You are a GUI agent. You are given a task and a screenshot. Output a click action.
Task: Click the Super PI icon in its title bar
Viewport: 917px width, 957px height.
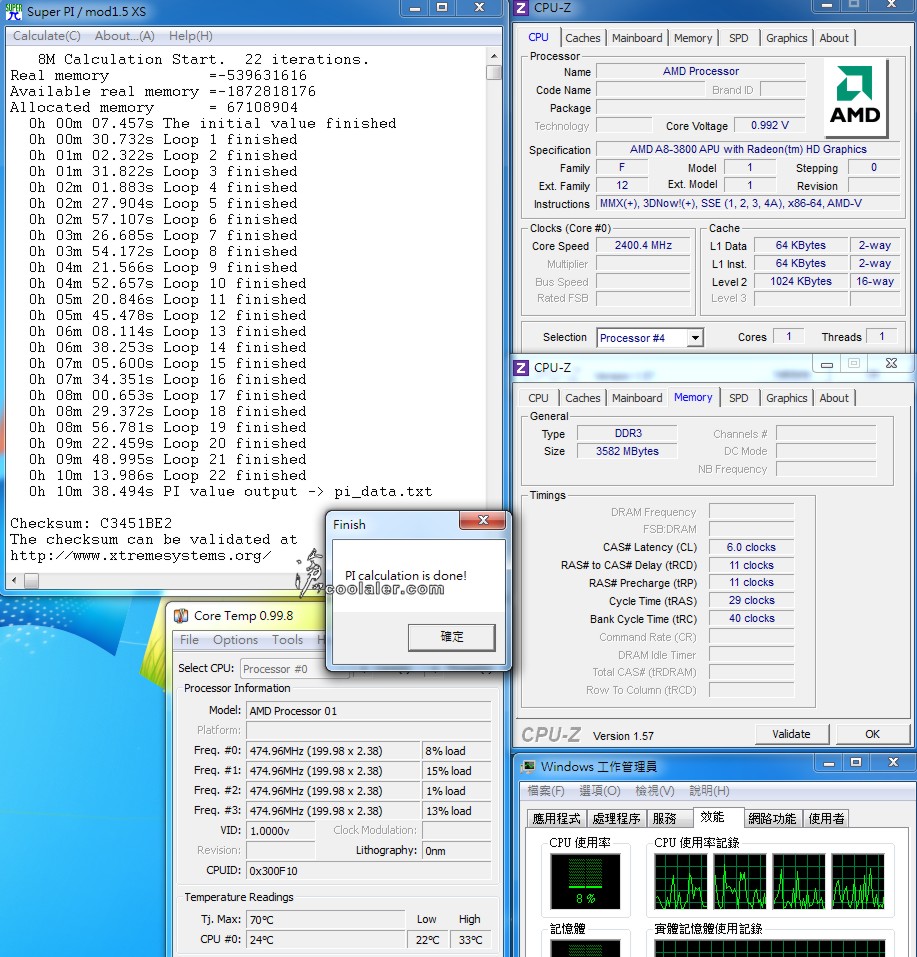[14, 10]
